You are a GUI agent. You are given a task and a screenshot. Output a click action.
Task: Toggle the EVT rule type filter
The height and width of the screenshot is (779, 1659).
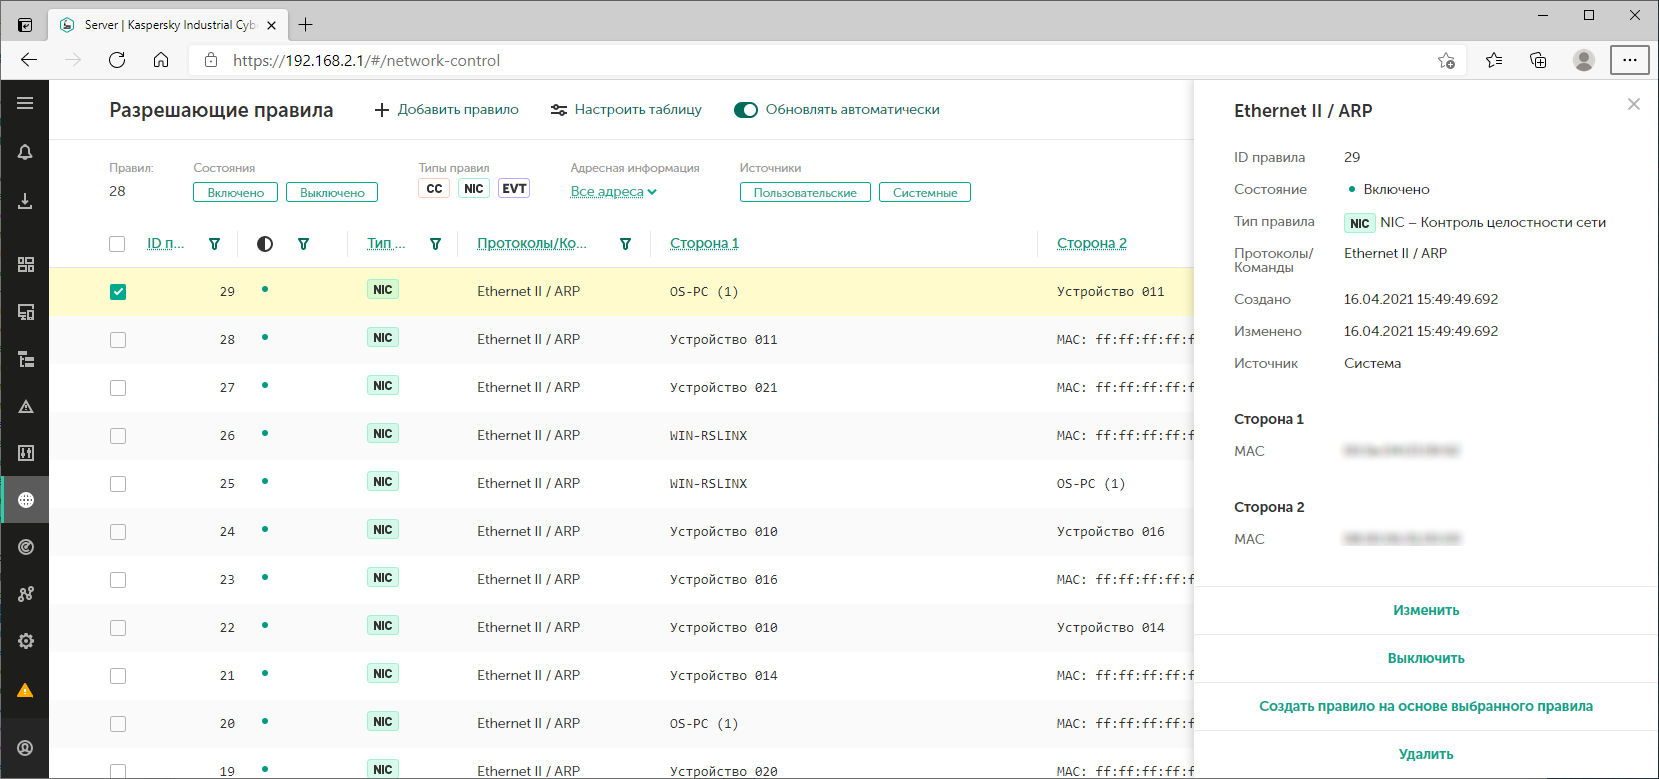514,189
